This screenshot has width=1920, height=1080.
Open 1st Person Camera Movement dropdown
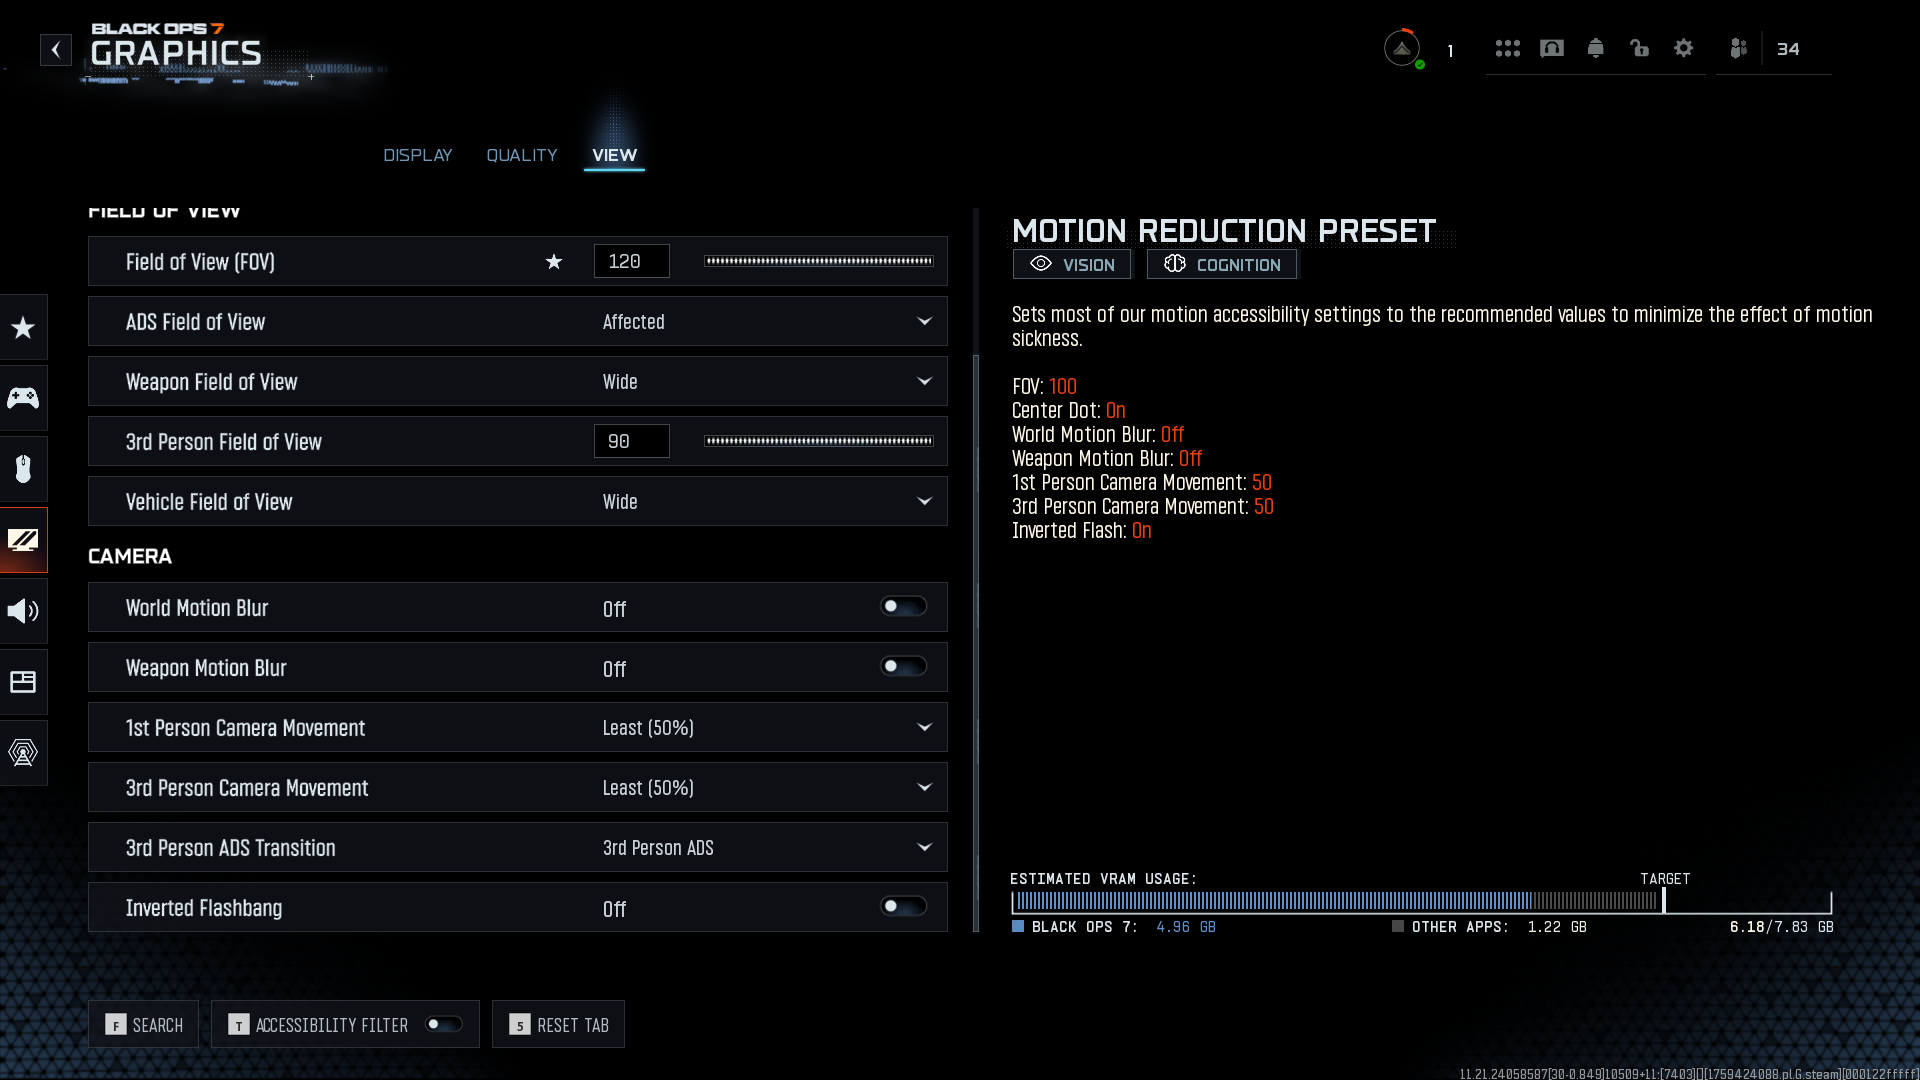[x=923, y=728]
